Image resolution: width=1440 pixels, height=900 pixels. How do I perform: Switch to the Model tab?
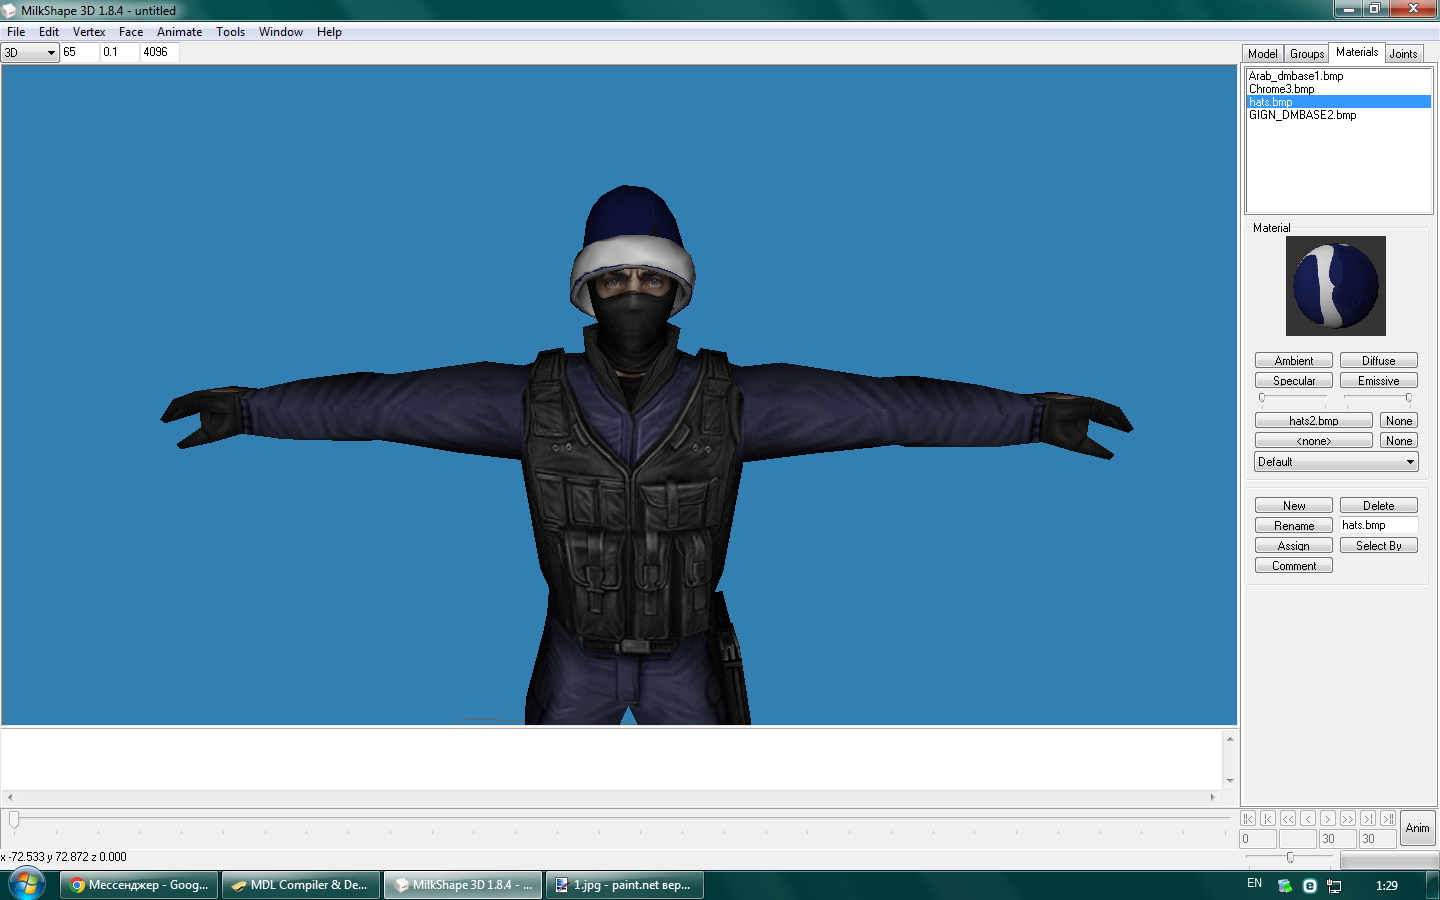(x=1263, y=54)
